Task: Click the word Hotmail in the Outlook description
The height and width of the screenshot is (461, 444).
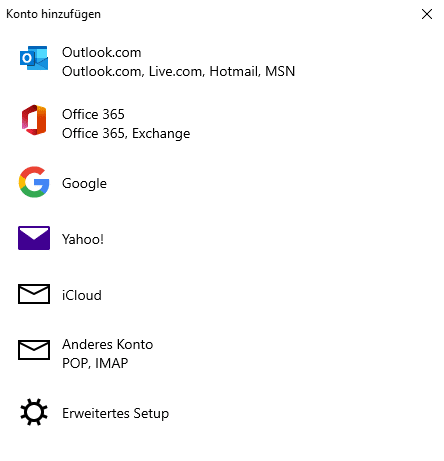Action: (x=235, y=71)
